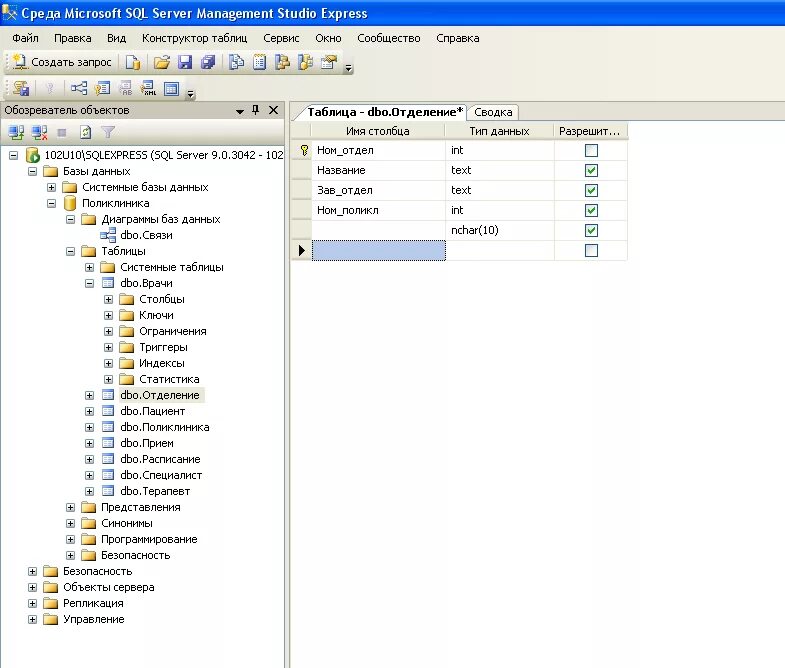Click the manage check constraints icon

pos(171,89)
